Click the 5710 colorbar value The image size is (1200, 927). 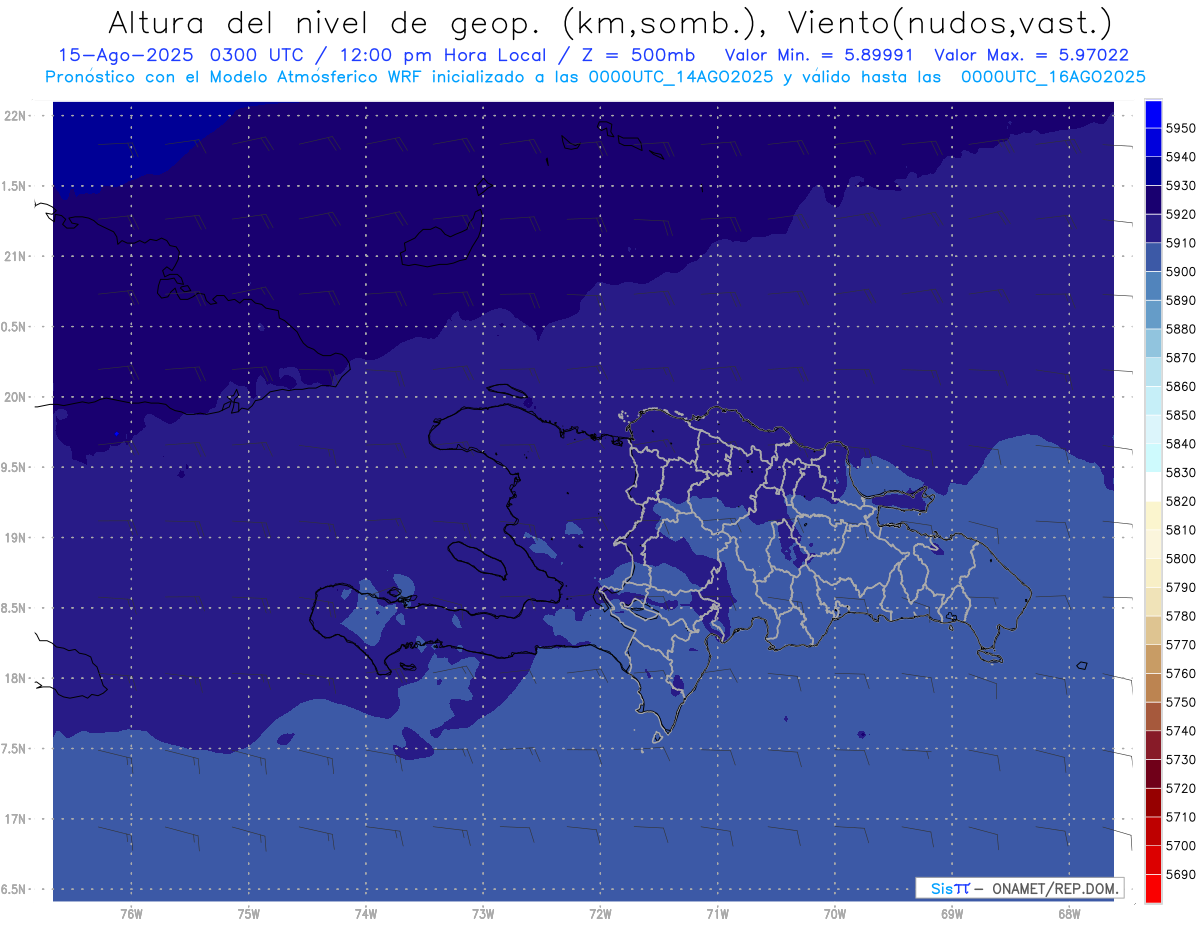click(1181, 817)
